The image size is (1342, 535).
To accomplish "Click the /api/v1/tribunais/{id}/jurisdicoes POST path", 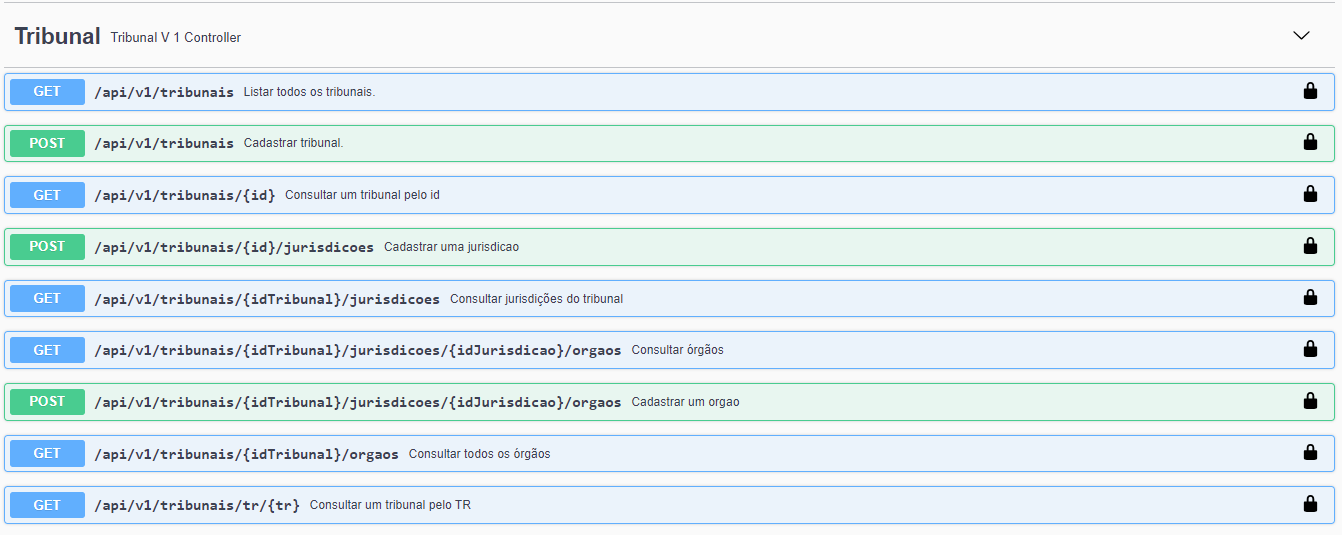I will pos(233,247).
